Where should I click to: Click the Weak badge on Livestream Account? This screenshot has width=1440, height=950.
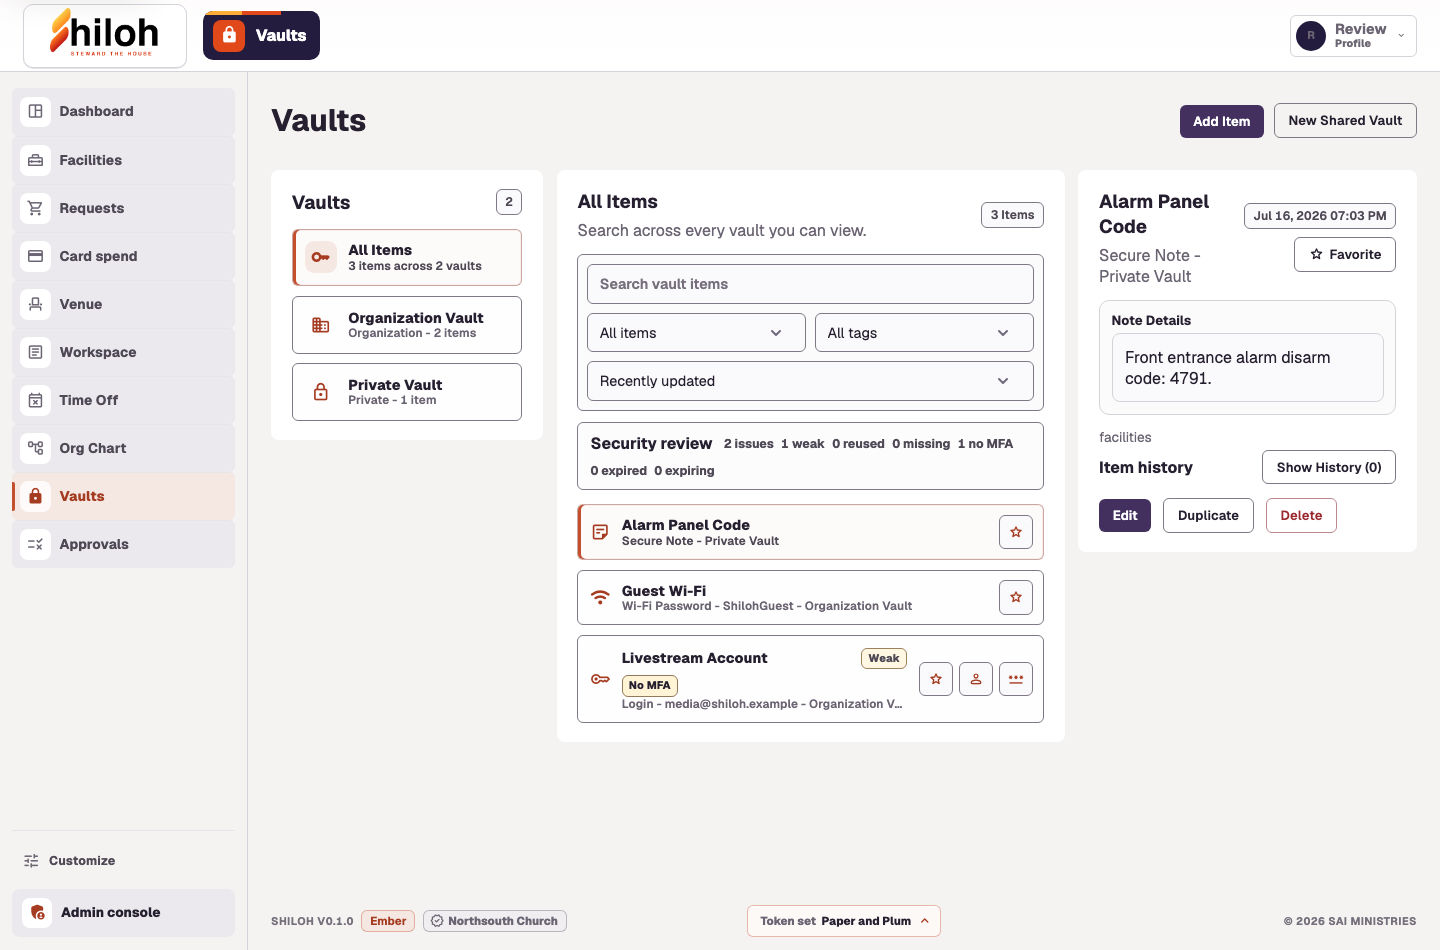[884, 658]
